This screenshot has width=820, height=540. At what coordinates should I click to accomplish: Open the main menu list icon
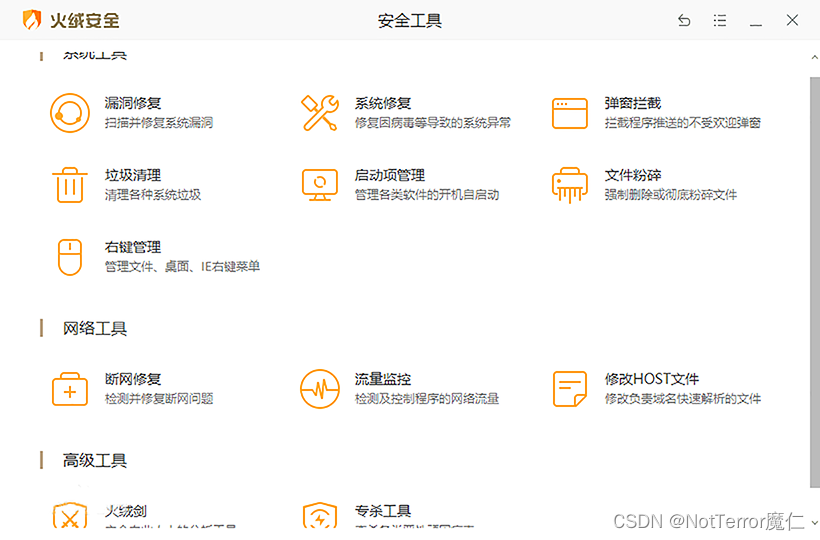click(x=720, y=20)
